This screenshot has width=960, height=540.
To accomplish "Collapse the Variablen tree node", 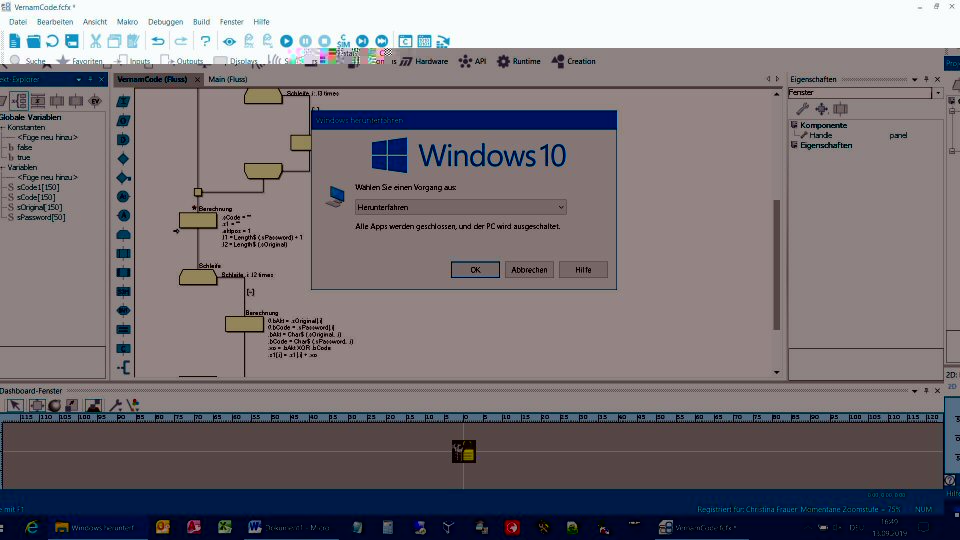I will (3, 167).
